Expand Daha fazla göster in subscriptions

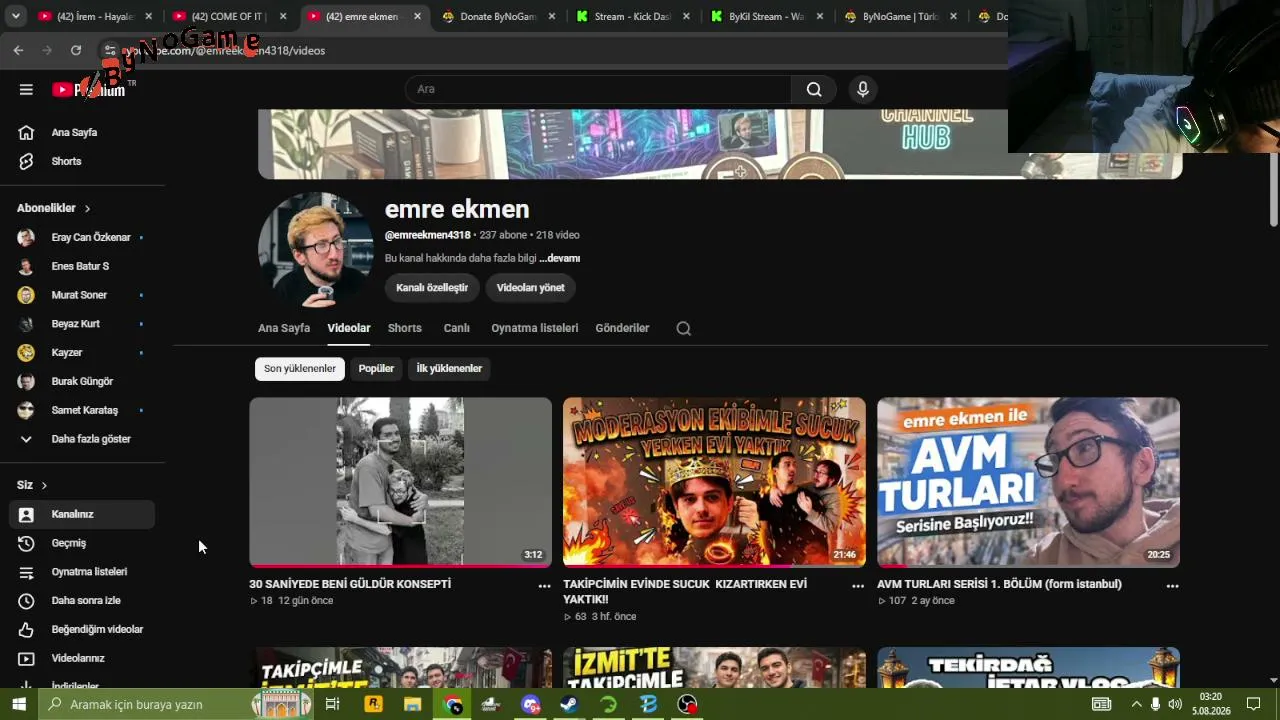(x=82, y=439)
